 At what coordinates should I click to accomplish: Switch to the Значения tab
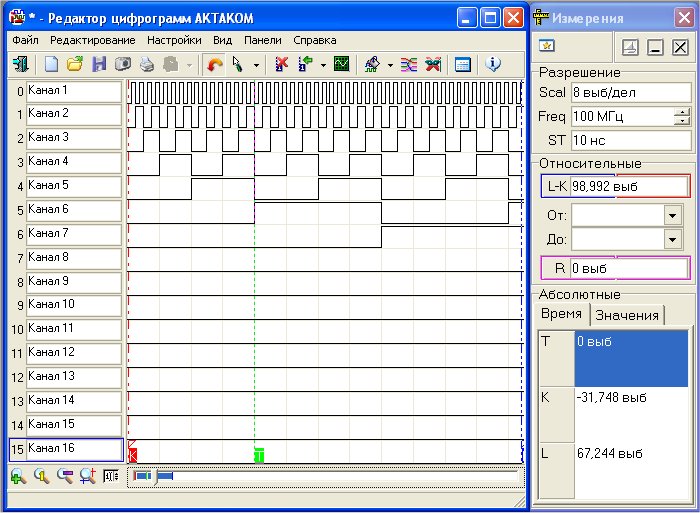(x=626, y=316)
